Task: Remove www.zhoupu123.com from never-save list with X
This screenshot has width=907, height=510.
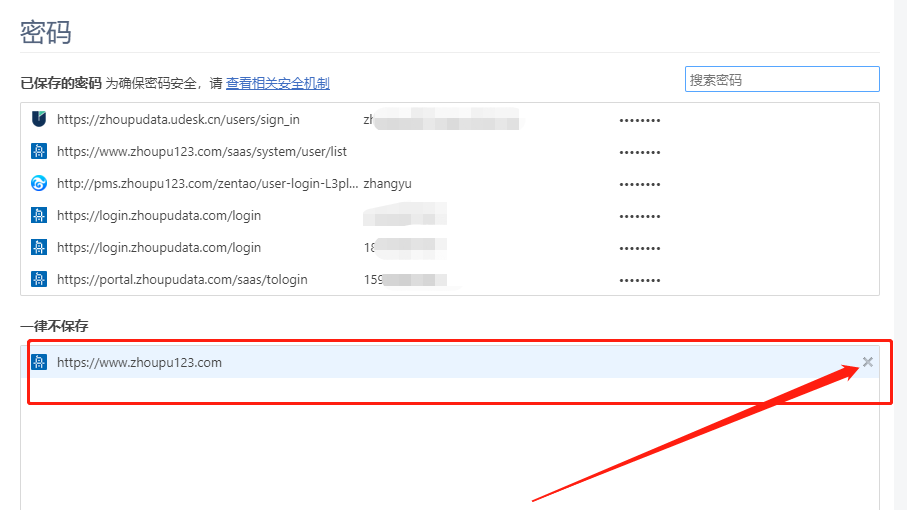Action: pos(867,362)
